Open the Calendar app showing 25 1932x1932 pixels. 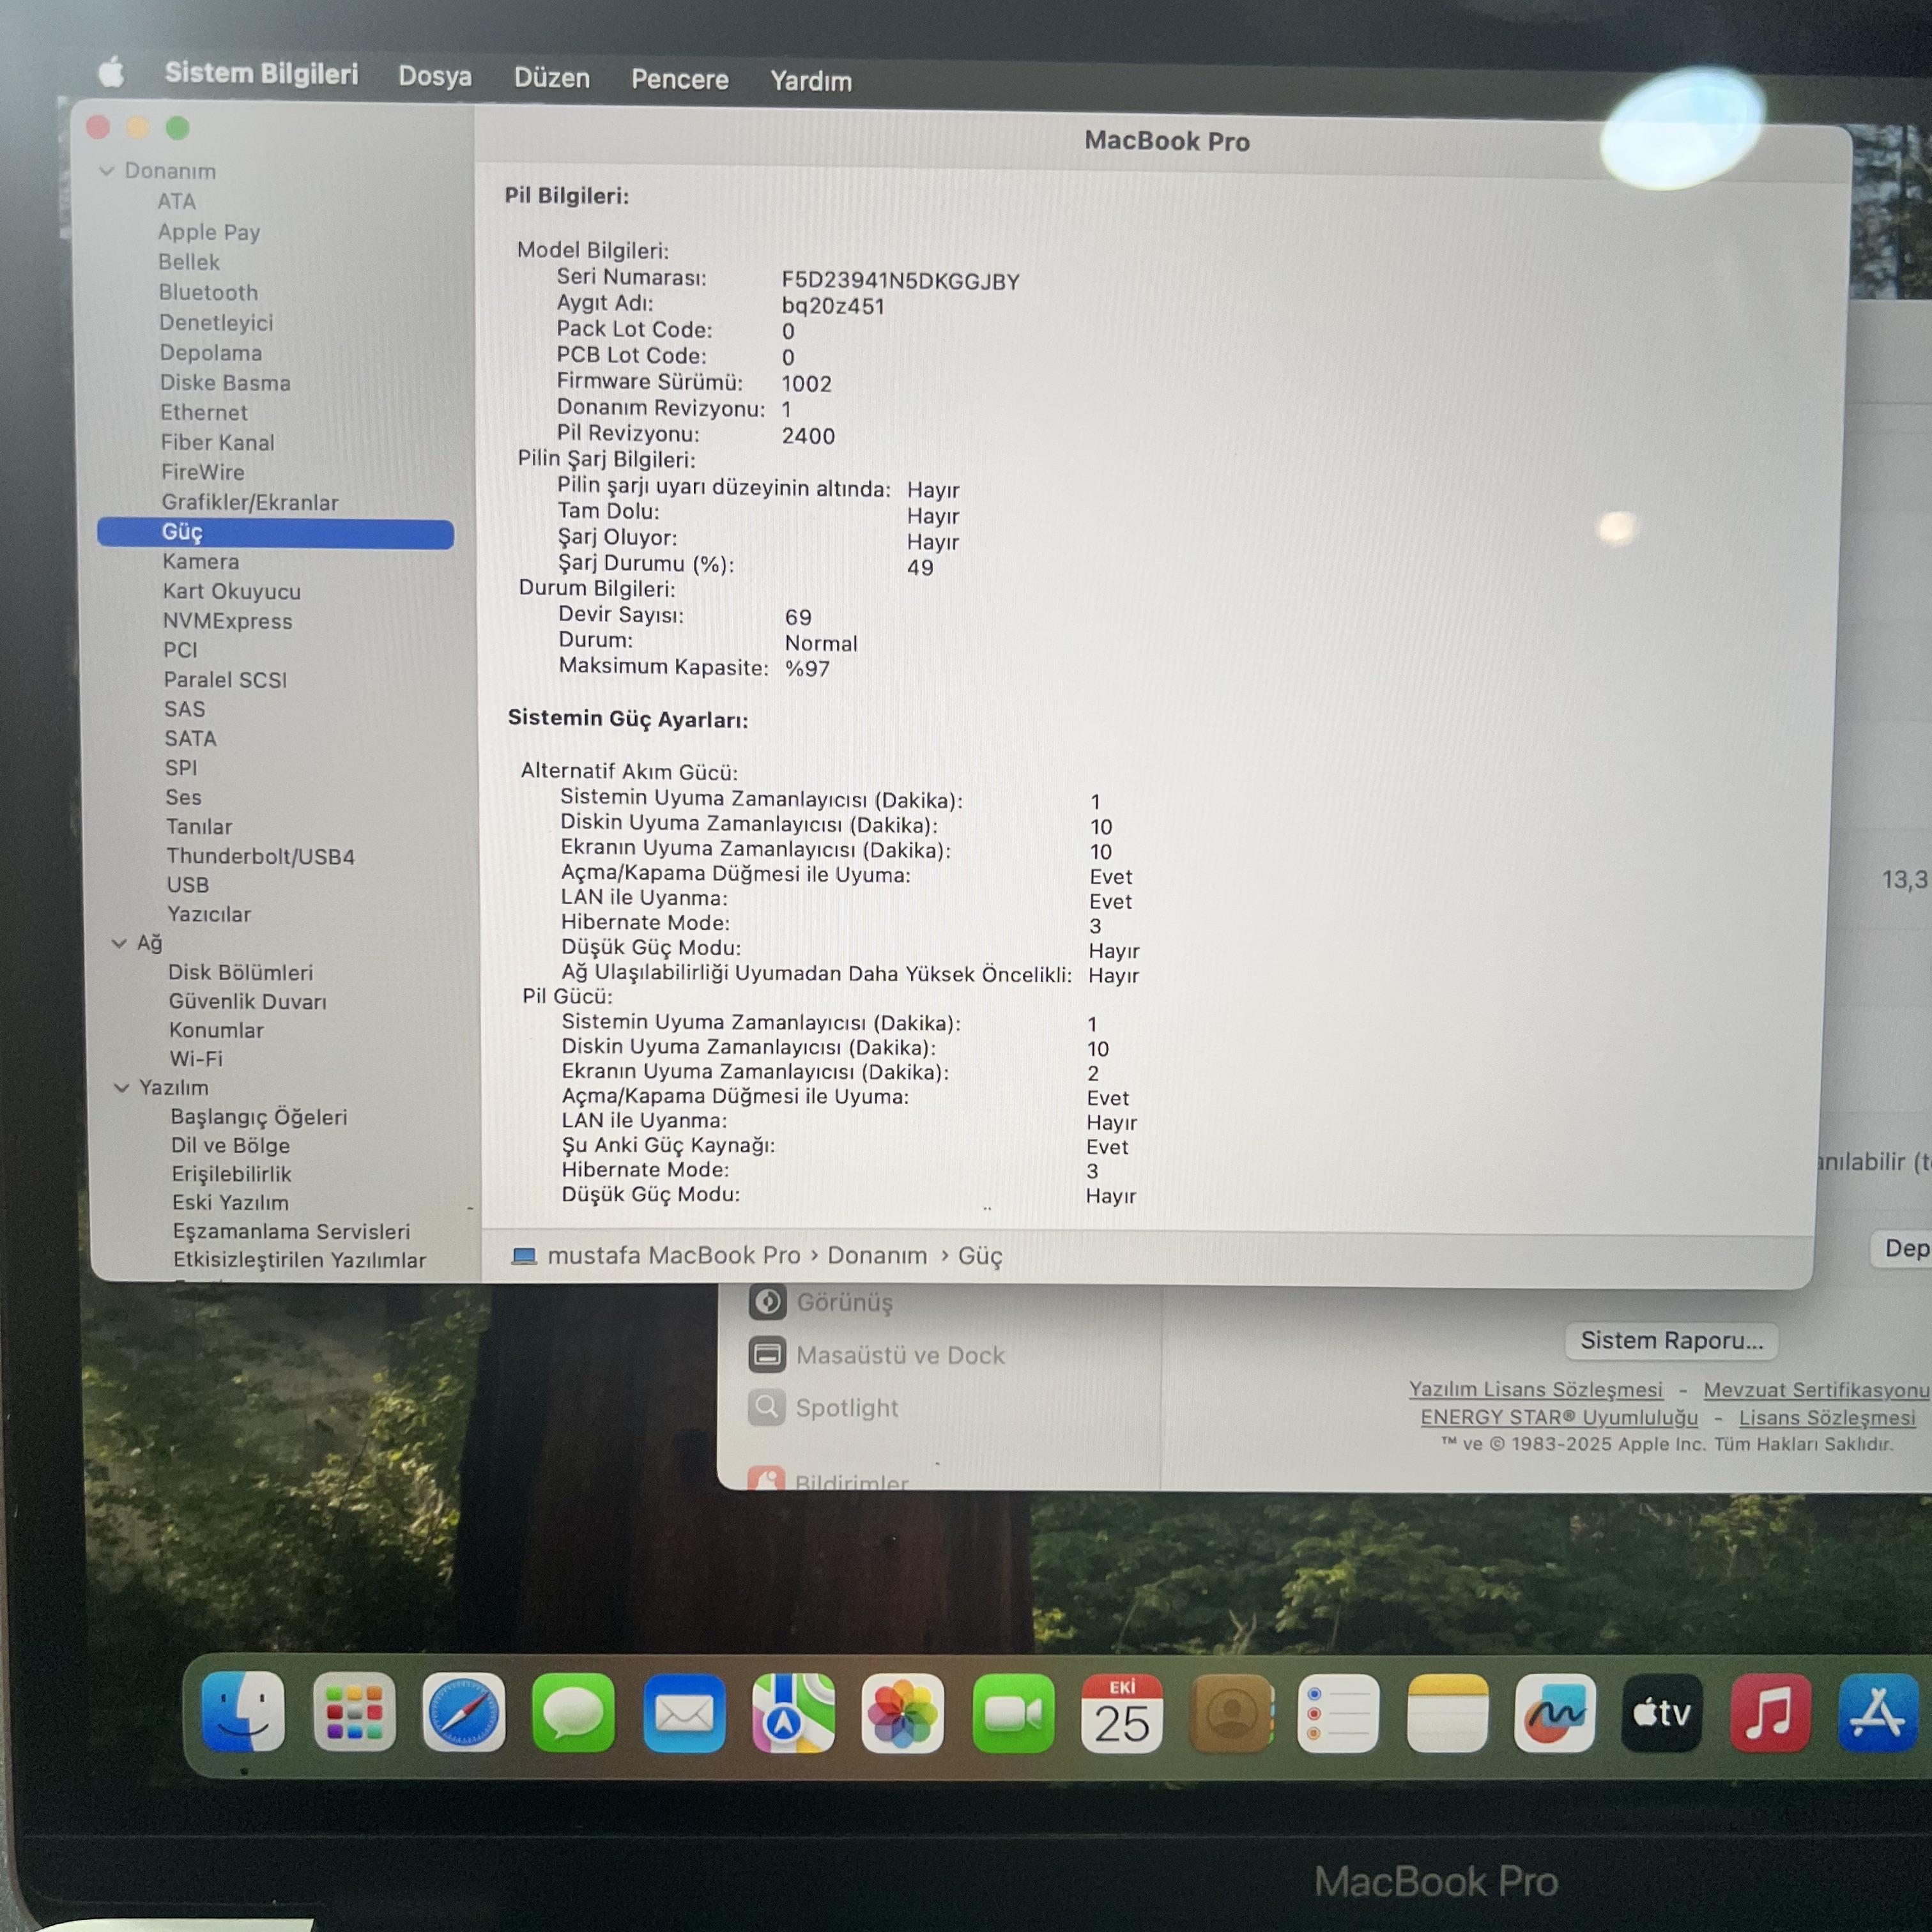tap(1121, 1714)
